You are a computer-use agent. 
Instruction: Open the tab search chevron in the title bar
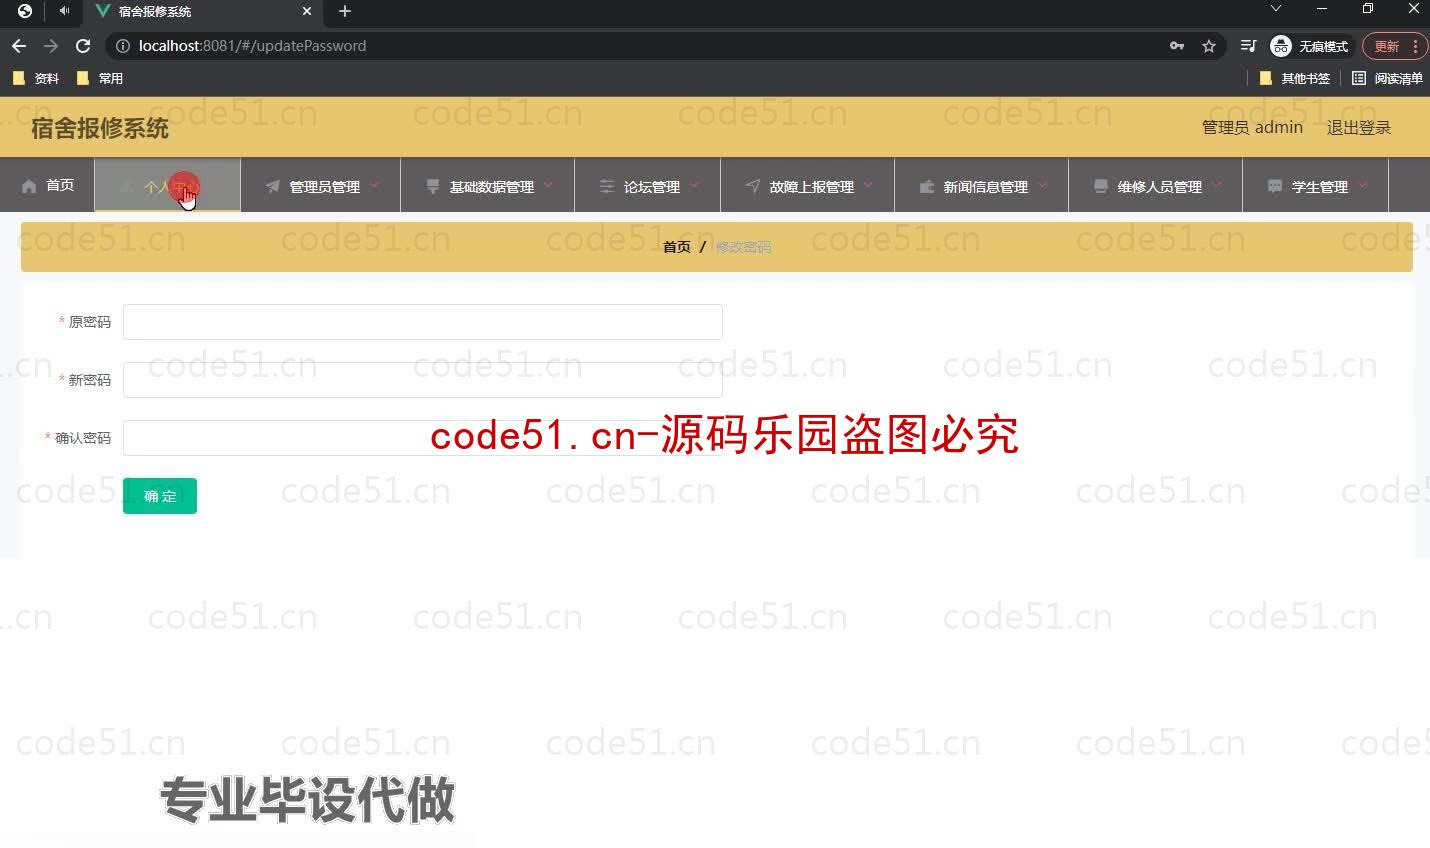click(x=1275, y=9)
